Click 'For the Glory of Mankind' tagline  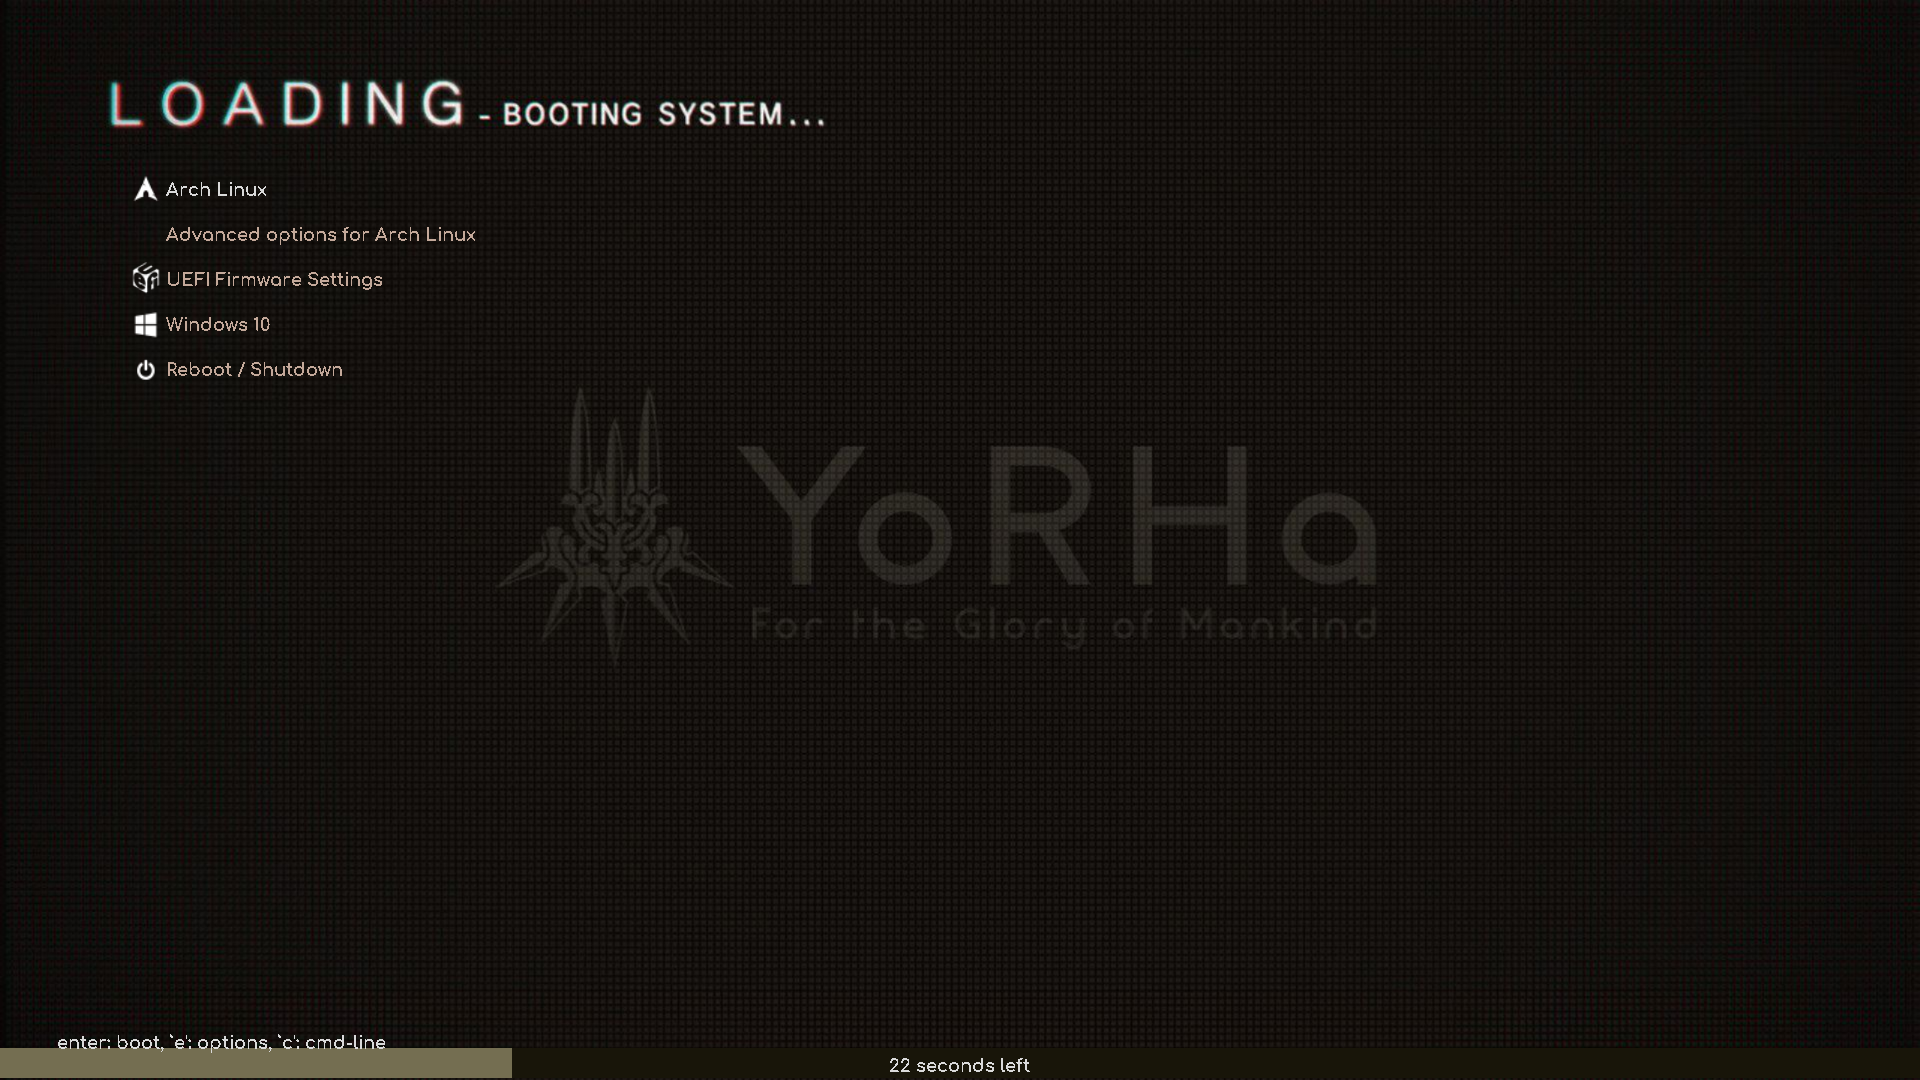(1063, 627)
